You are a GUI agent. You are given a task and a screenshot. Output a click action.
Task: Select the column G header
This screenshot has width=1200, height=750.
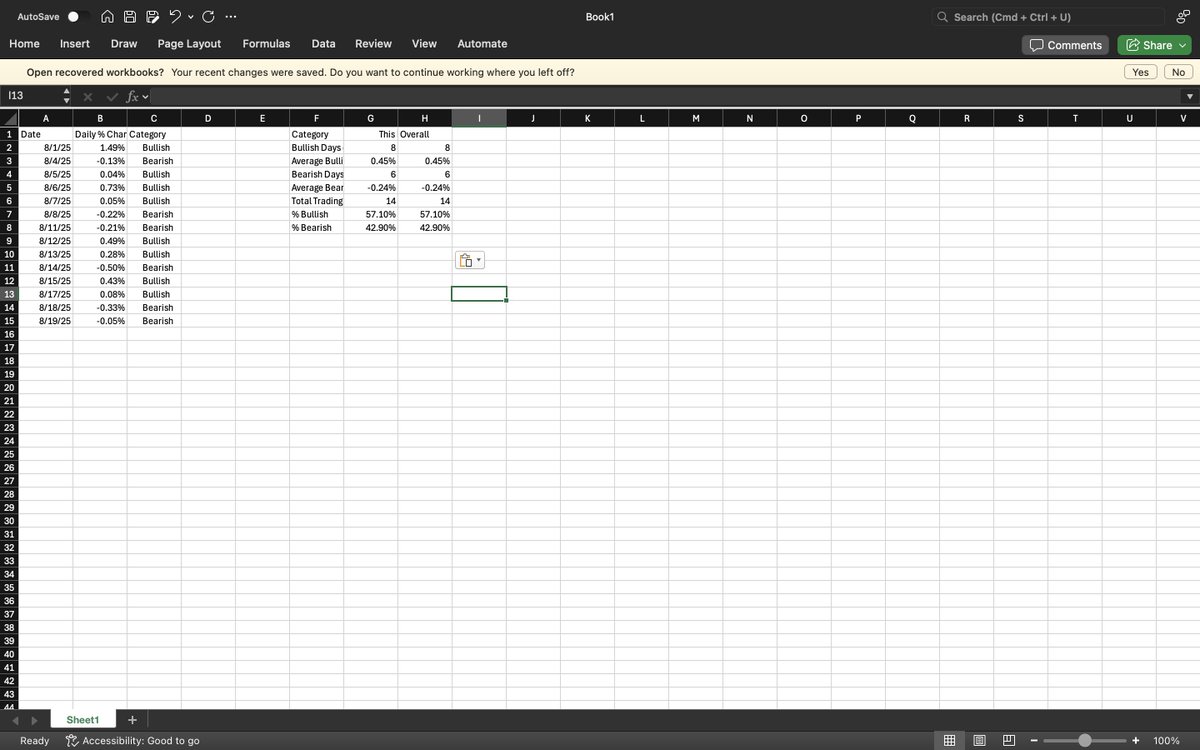371,119
